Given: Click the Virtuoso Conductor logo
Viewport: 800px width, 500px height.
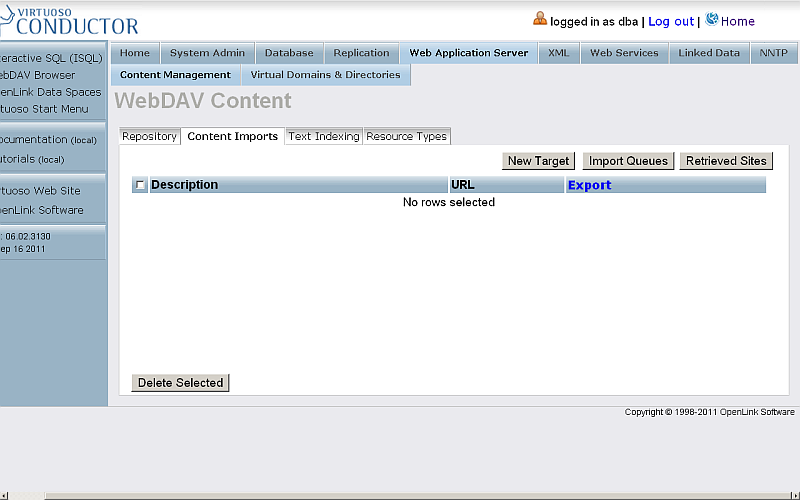Looking at the screenshot, I should [x=68, y=20].
